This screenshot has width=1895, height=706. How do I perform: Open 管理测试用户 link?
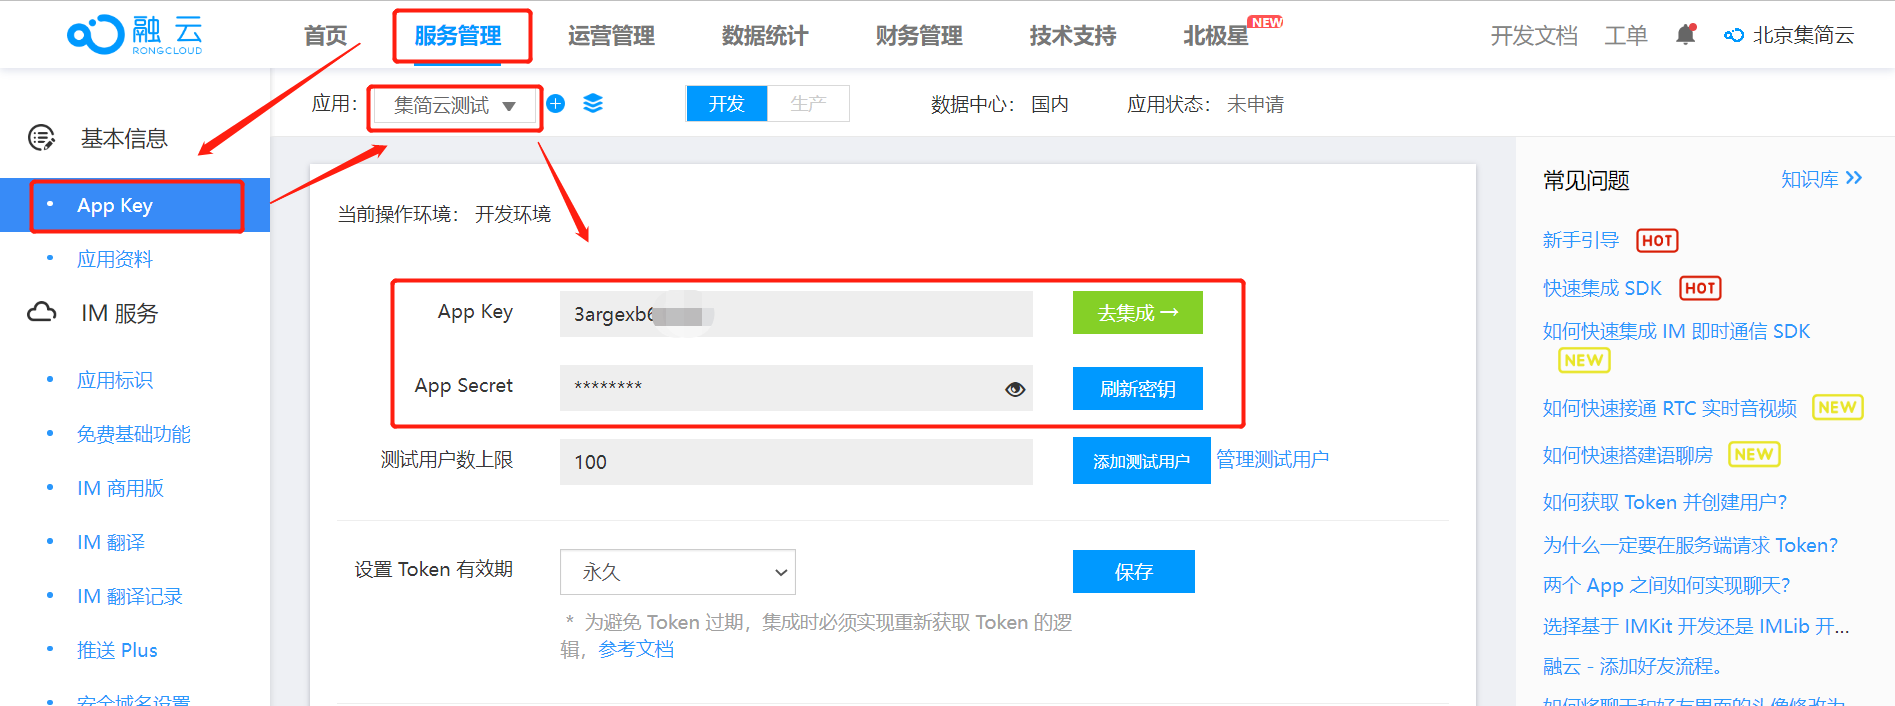click(1272, 459)
